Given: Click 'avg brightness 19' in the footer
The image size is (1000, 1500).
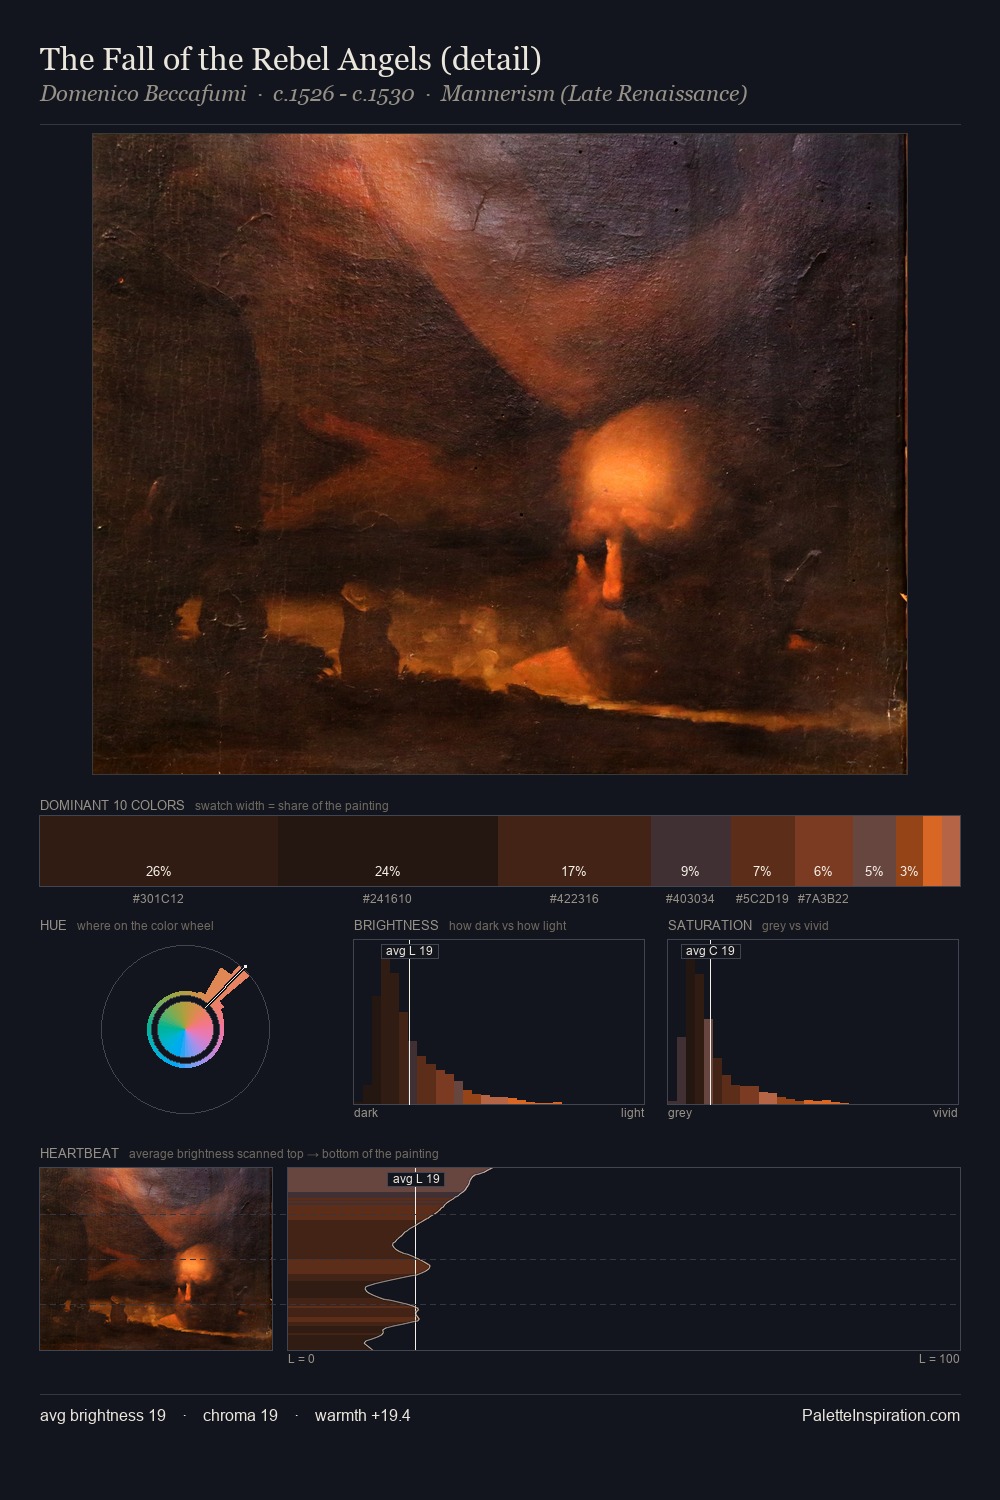Looking at the screenshot, I should tap(103, 1416).
